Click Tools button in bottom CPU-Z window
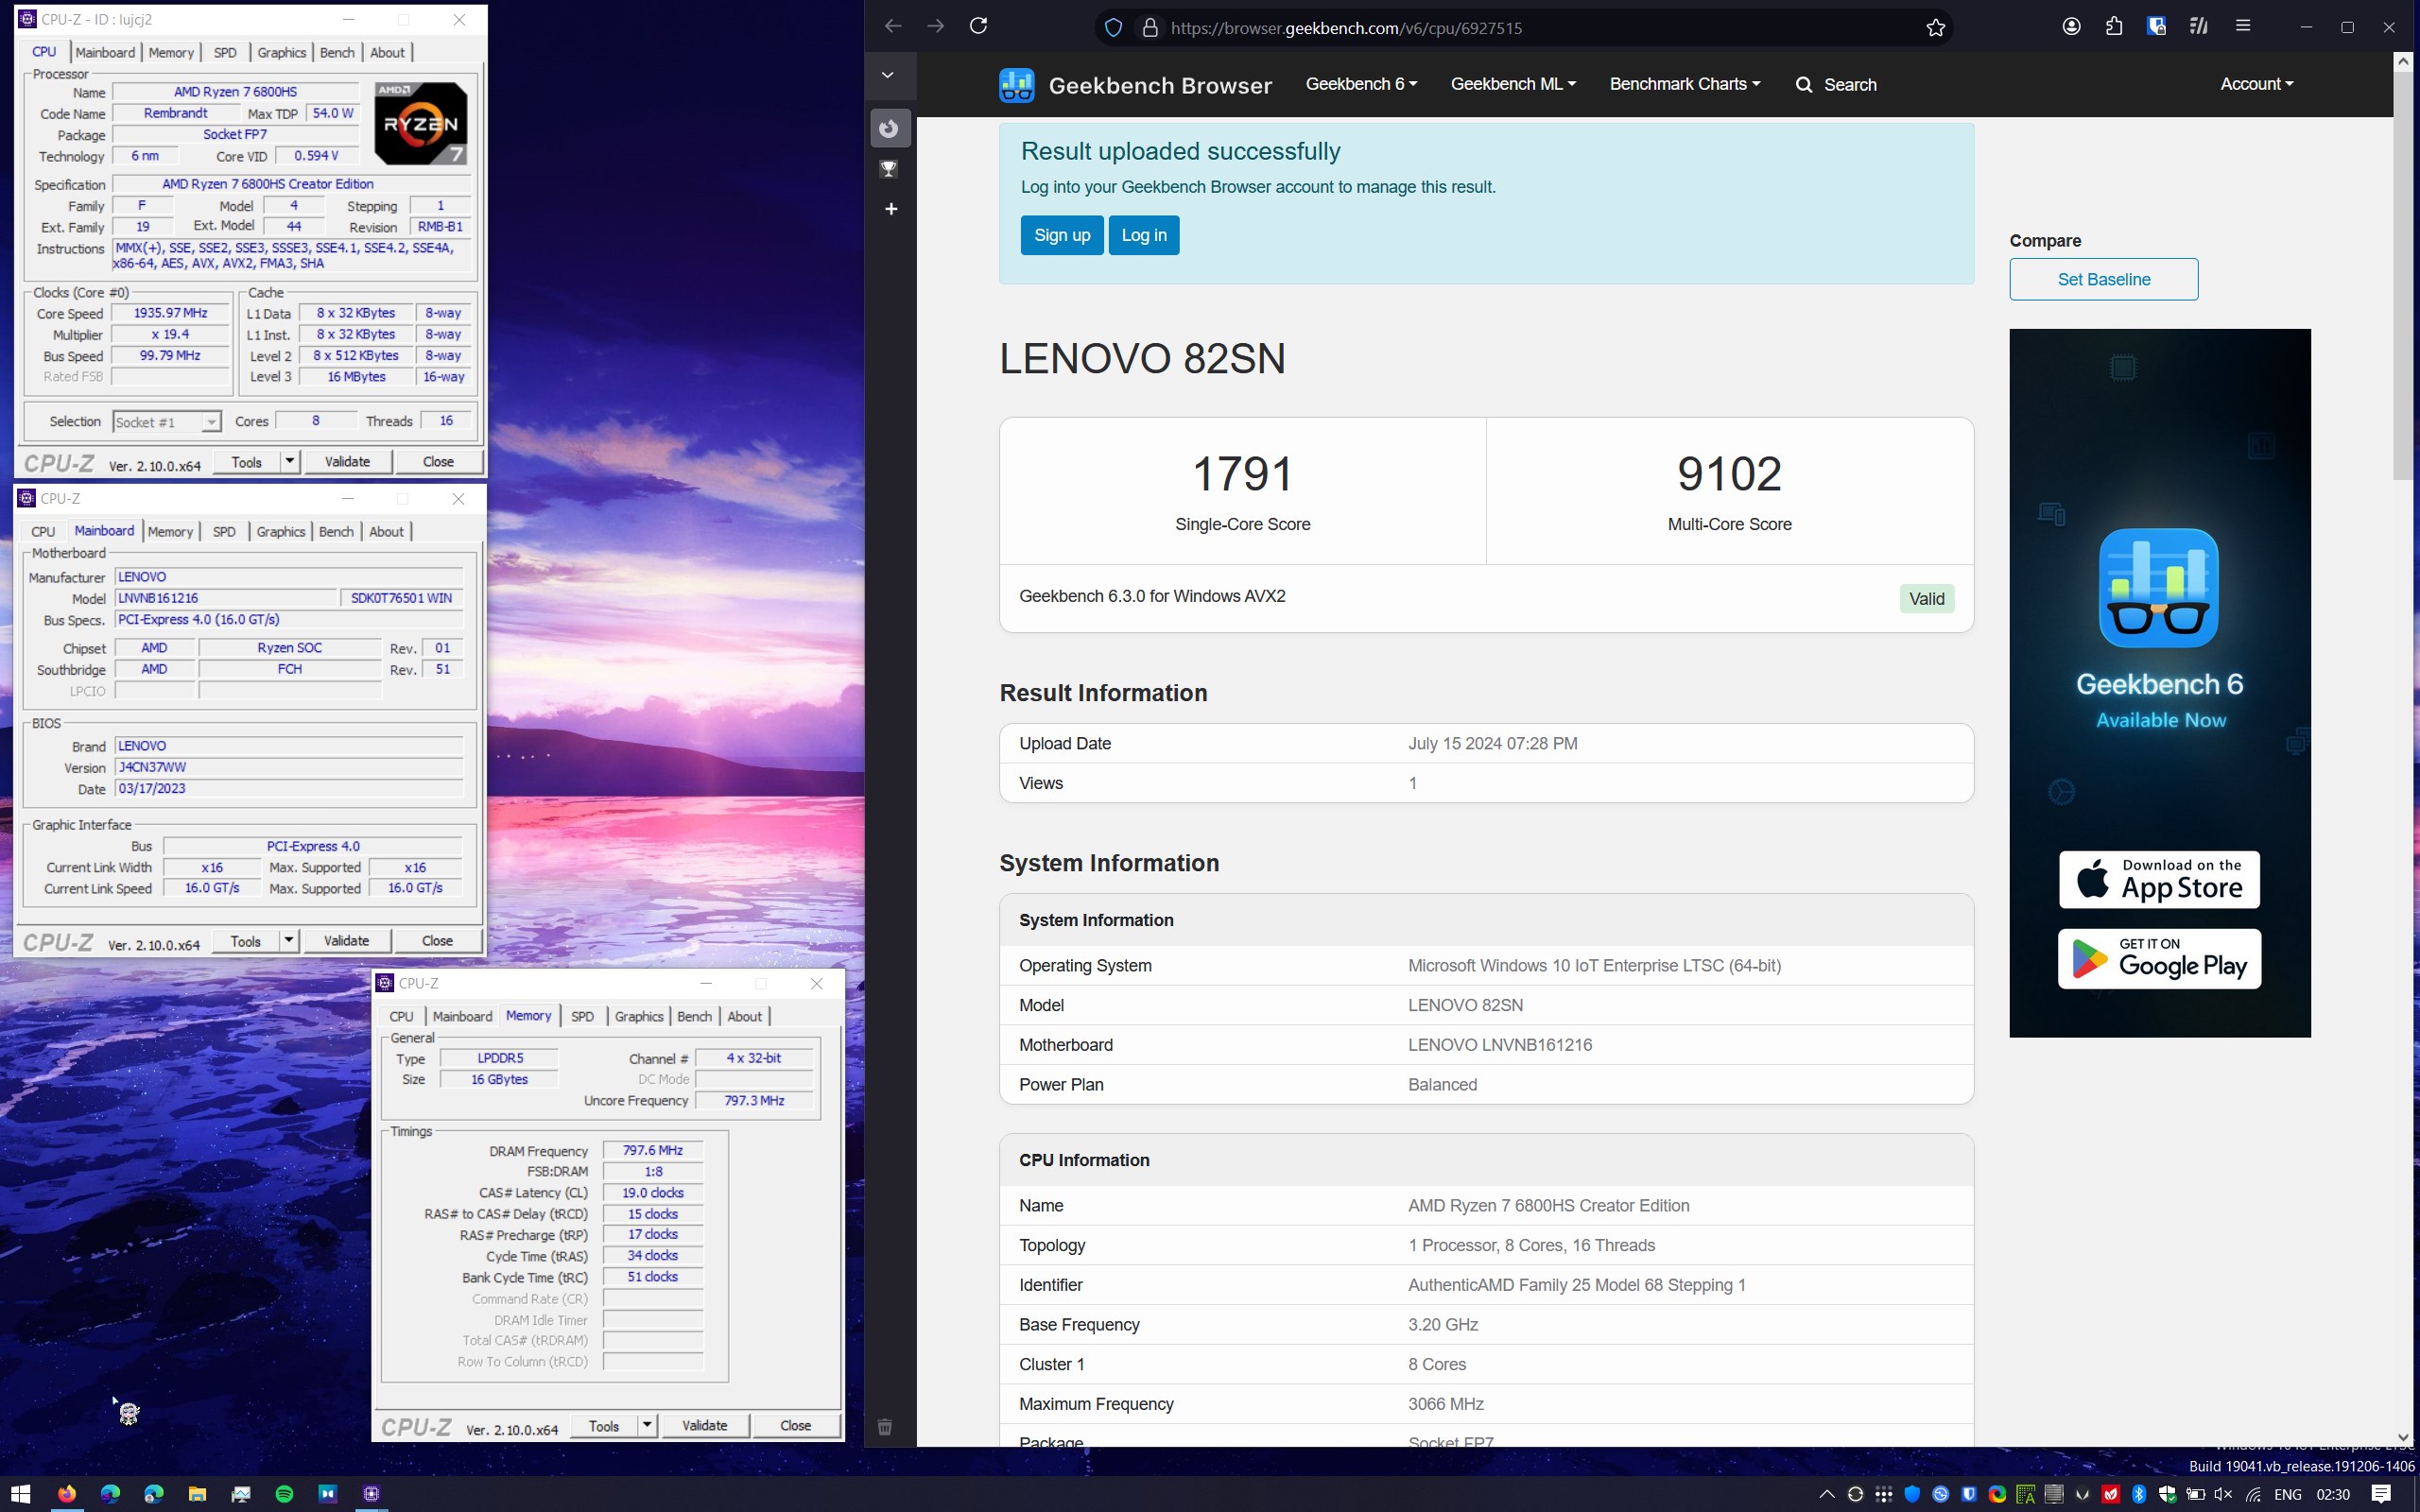The width and height of the screenshot is (2420, 1512). coord(604,1425)
